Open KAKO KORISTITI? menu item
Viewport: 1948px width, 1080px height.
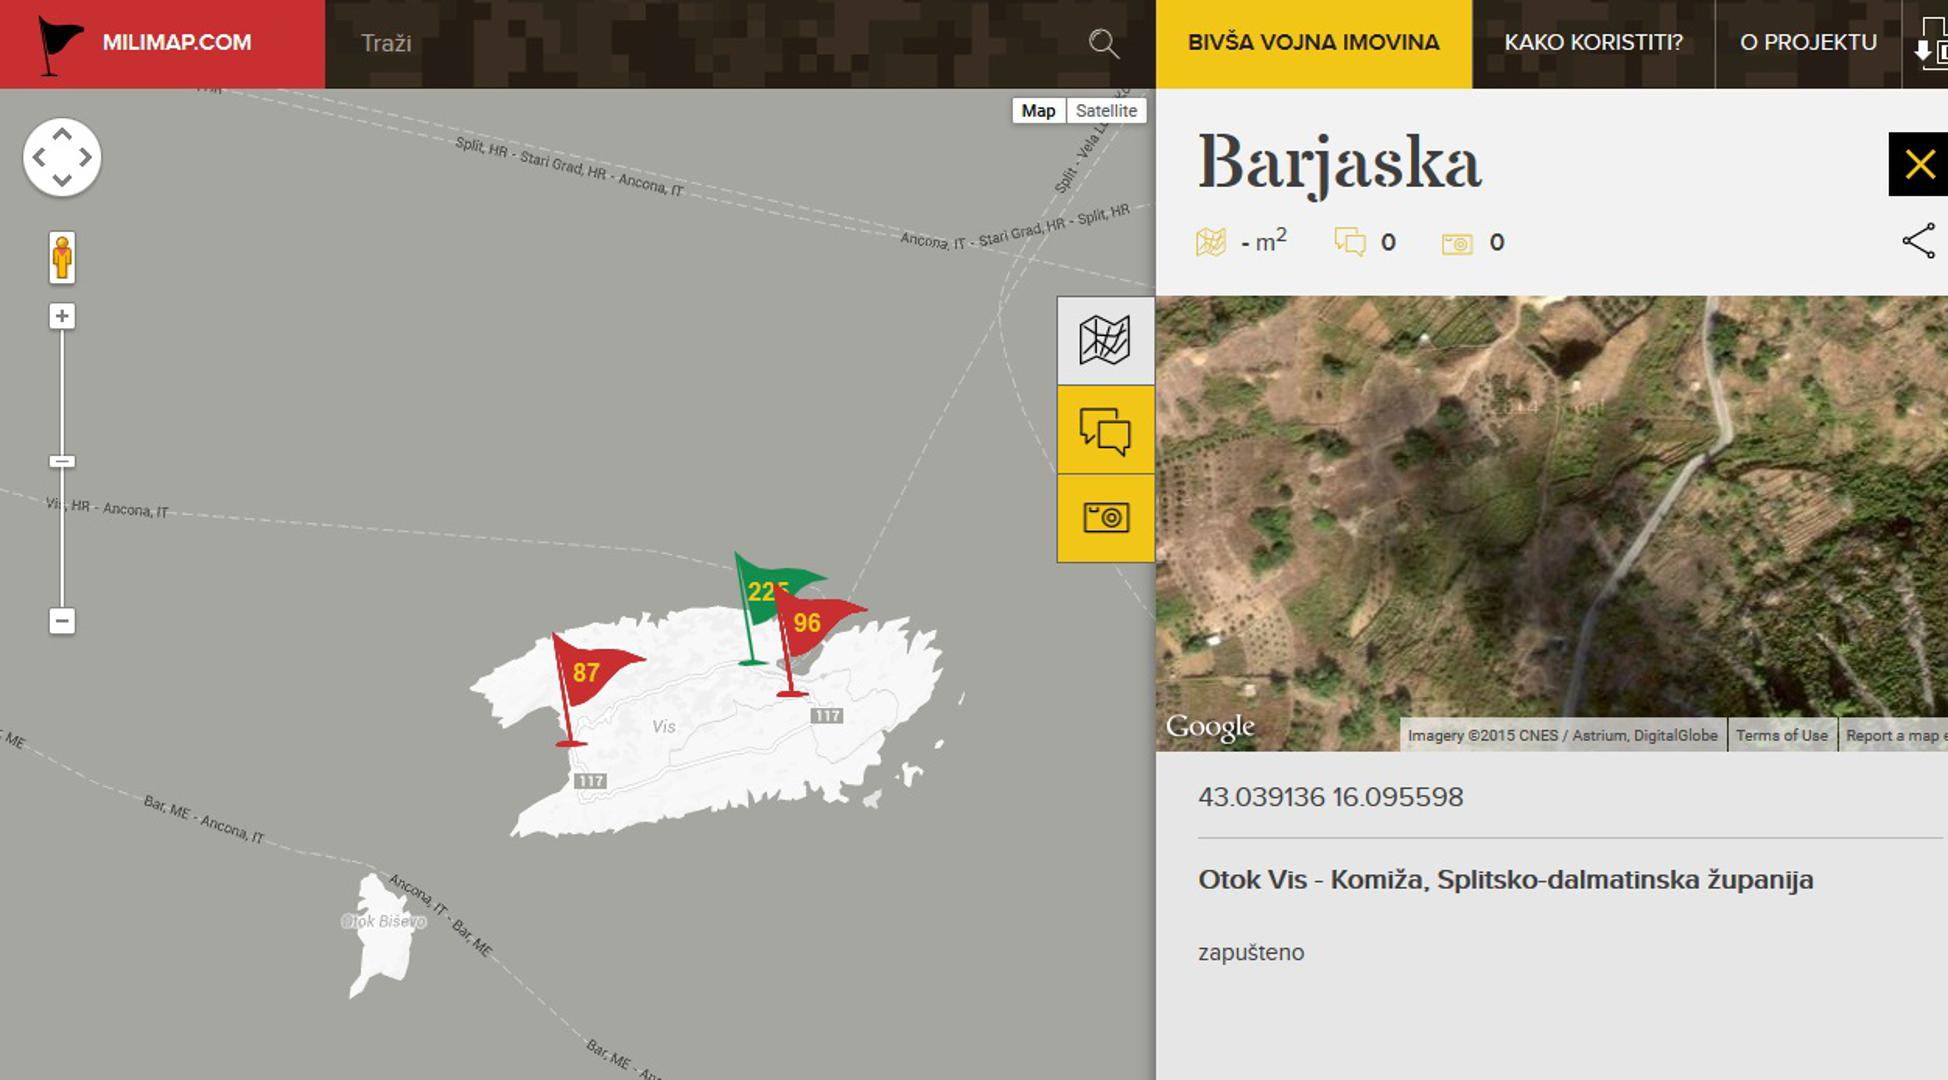click(x=1593, y=43)
